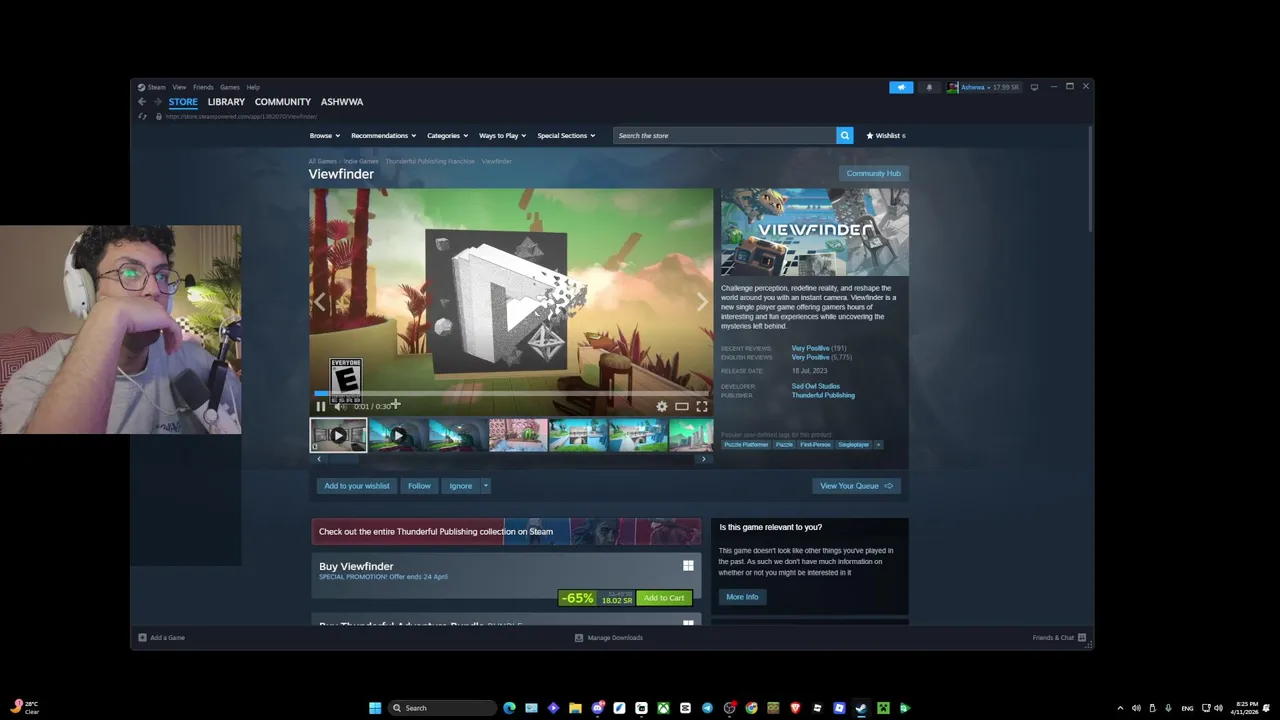1280x720 pixels.
Task: Switch to the COMMUNITY tab
Action: click(283, 102)
